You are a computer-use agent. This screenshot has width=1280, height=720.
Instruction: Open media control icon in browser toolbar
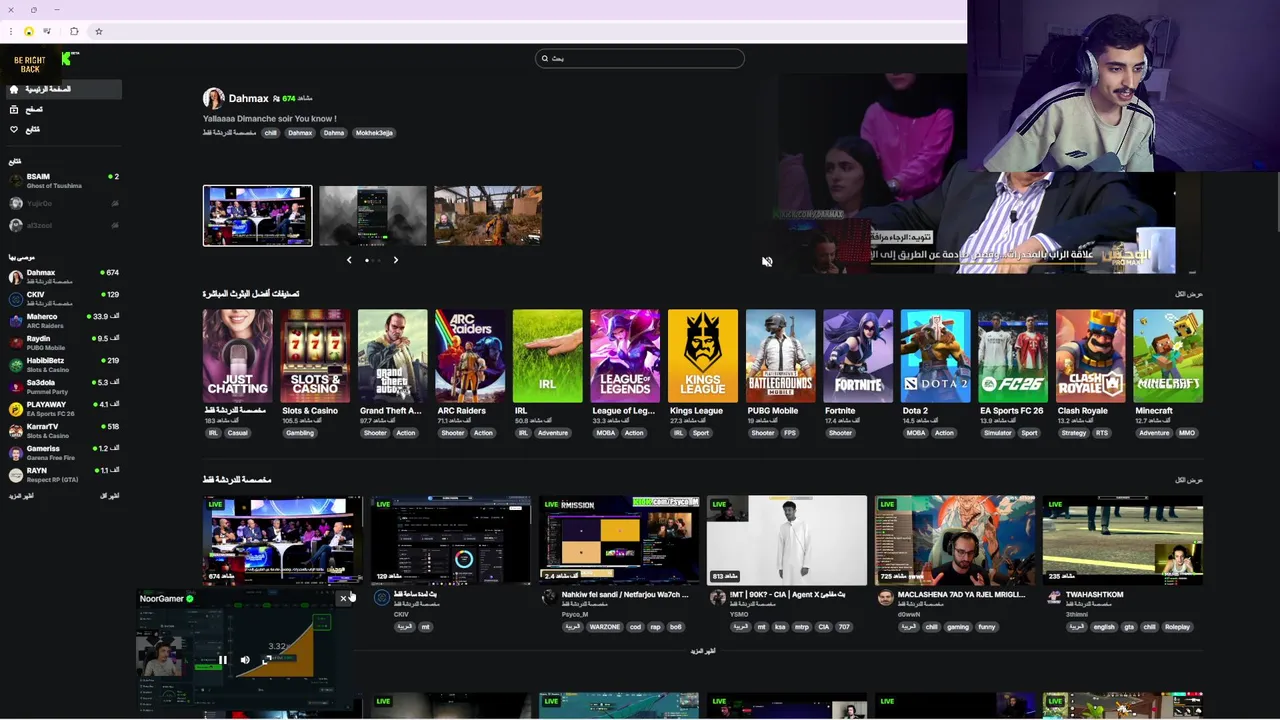coord(47,31)
